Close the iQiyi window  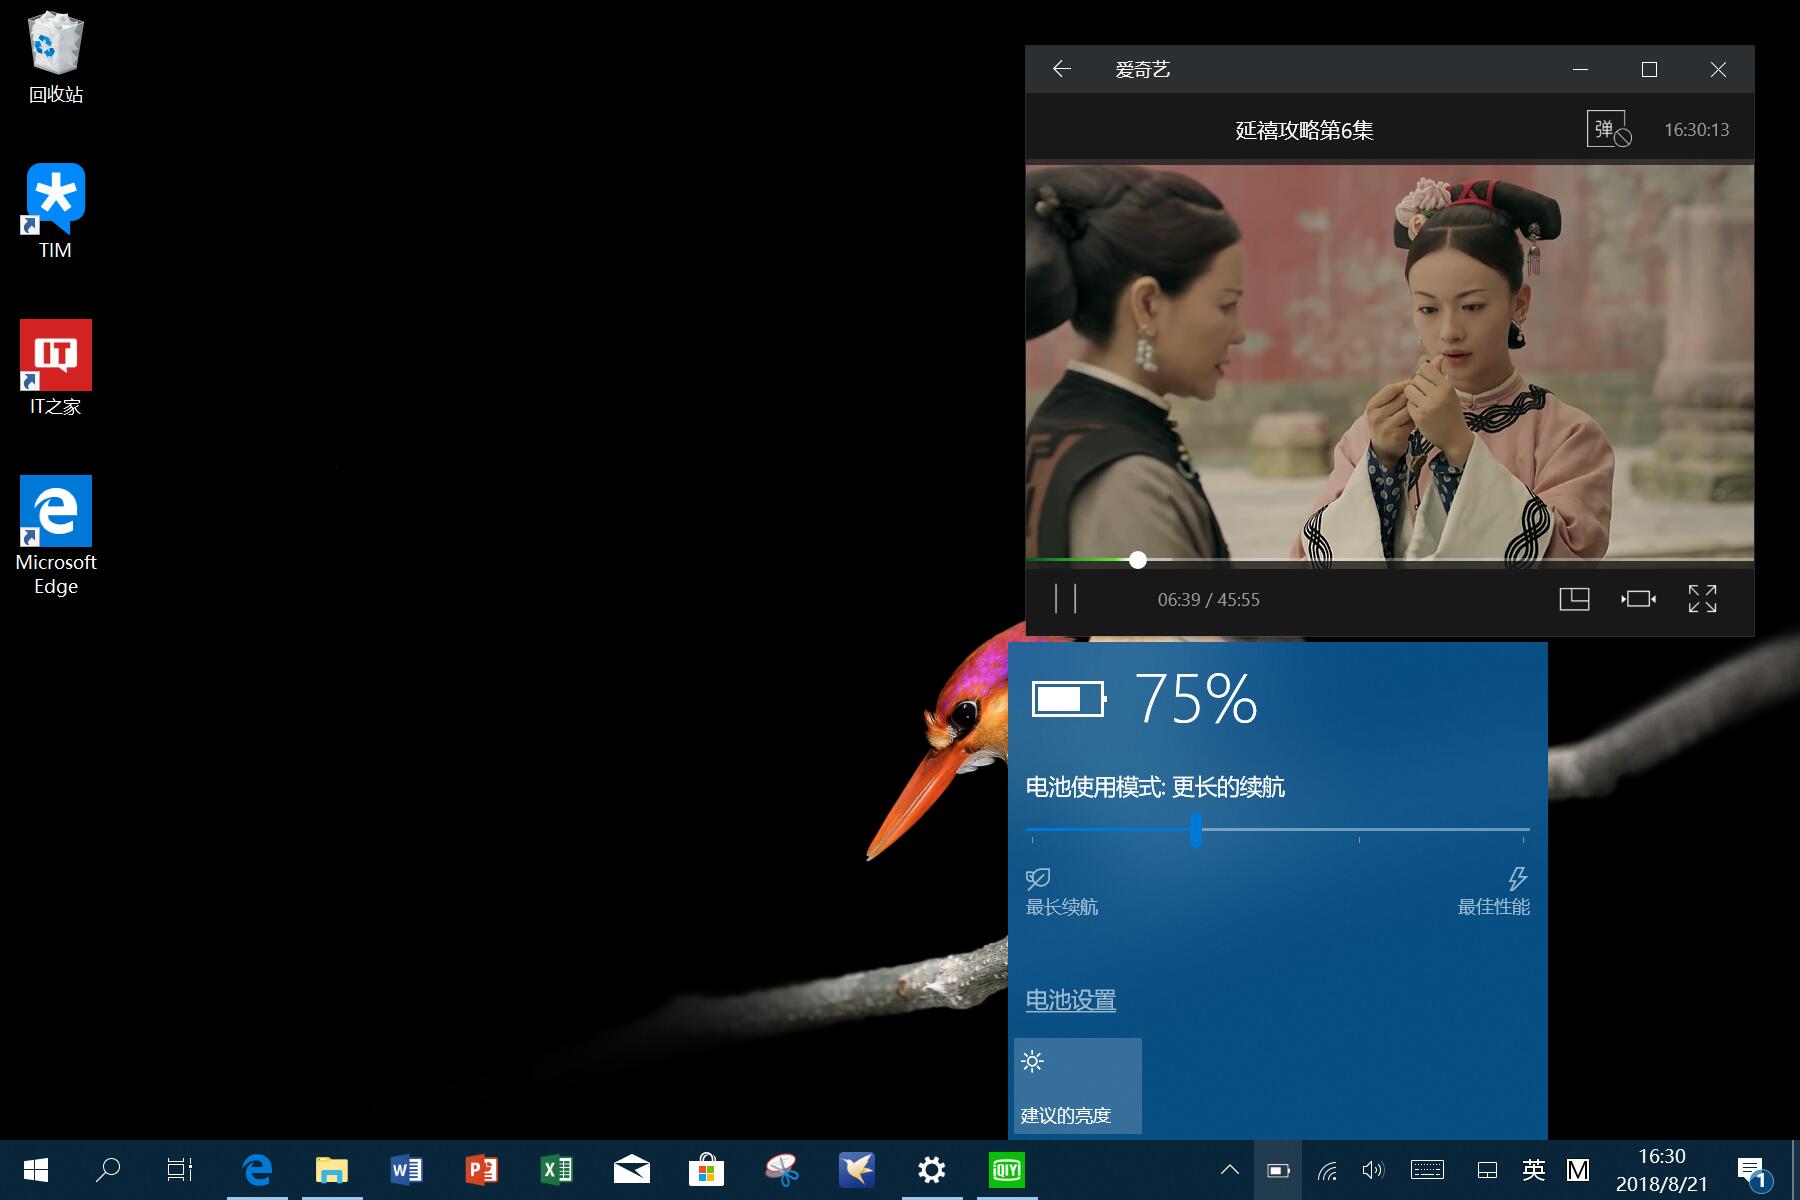point(1718,69)
